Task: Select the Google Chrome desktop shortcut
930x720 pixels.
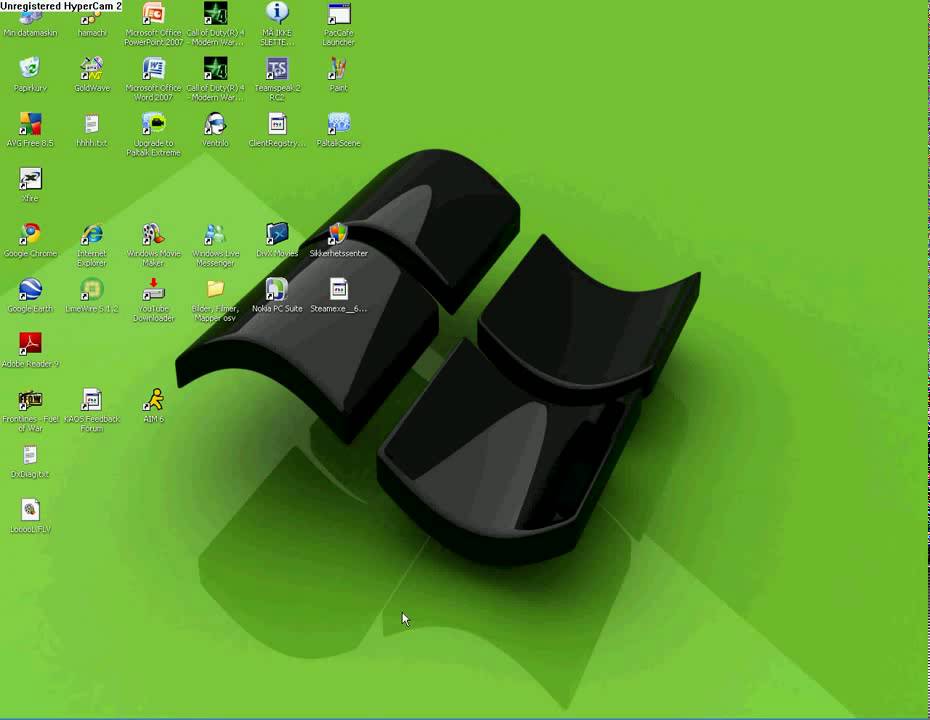Action: point(30,235)
